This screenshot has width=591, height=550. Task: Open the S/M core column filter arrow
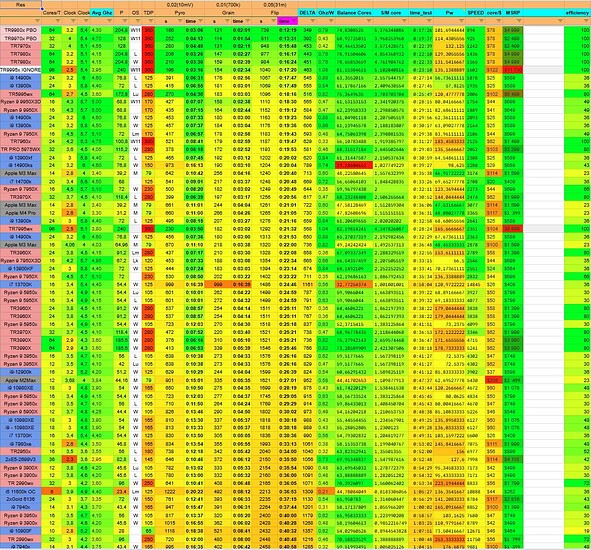pyautogui.click(x=404, y=21)
